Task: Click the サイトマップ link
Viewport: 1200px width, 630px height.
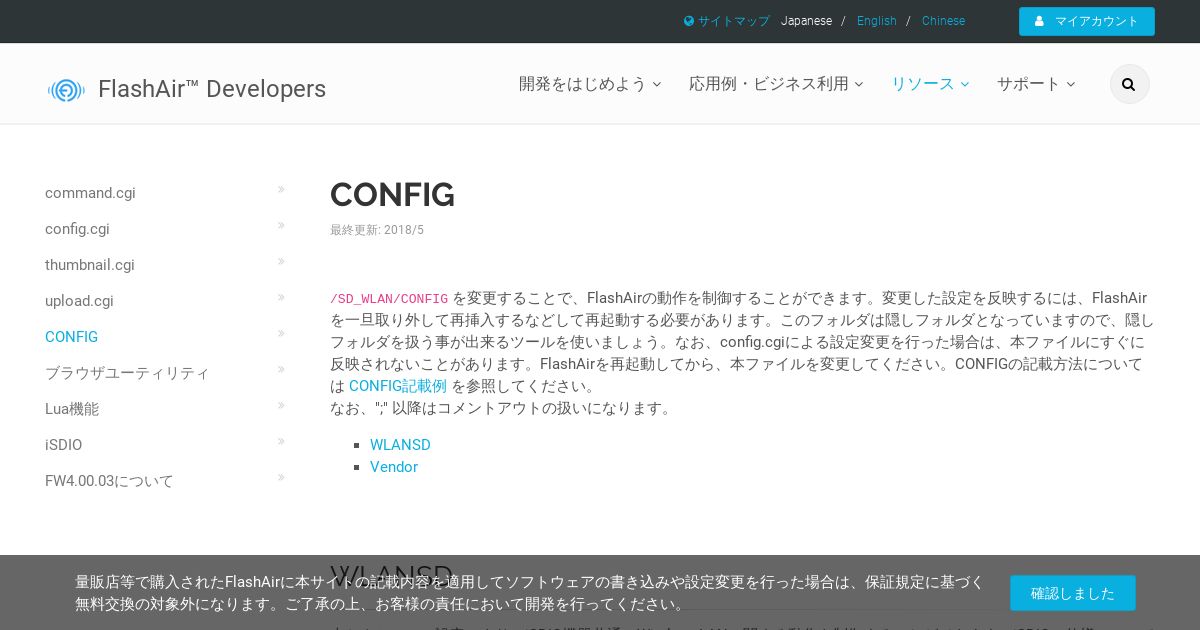Action: [x=734, y=21]
